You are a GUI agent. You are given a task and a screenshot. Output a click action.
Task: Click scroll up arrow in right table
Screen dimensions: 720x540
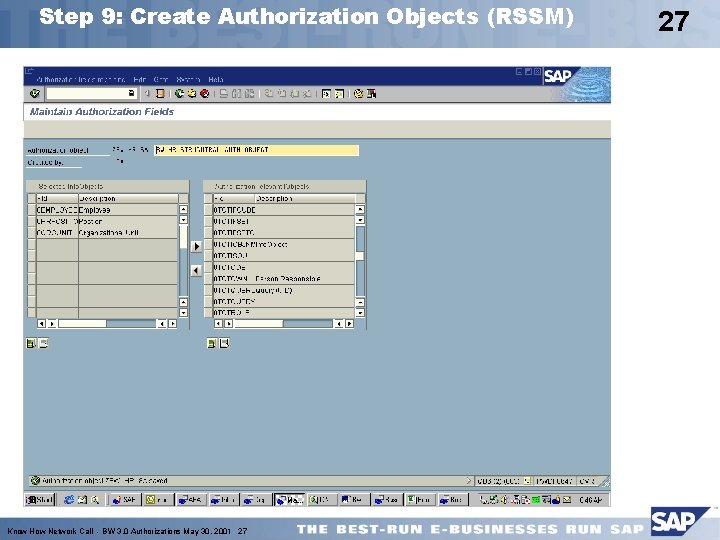(x=360, y=209)
